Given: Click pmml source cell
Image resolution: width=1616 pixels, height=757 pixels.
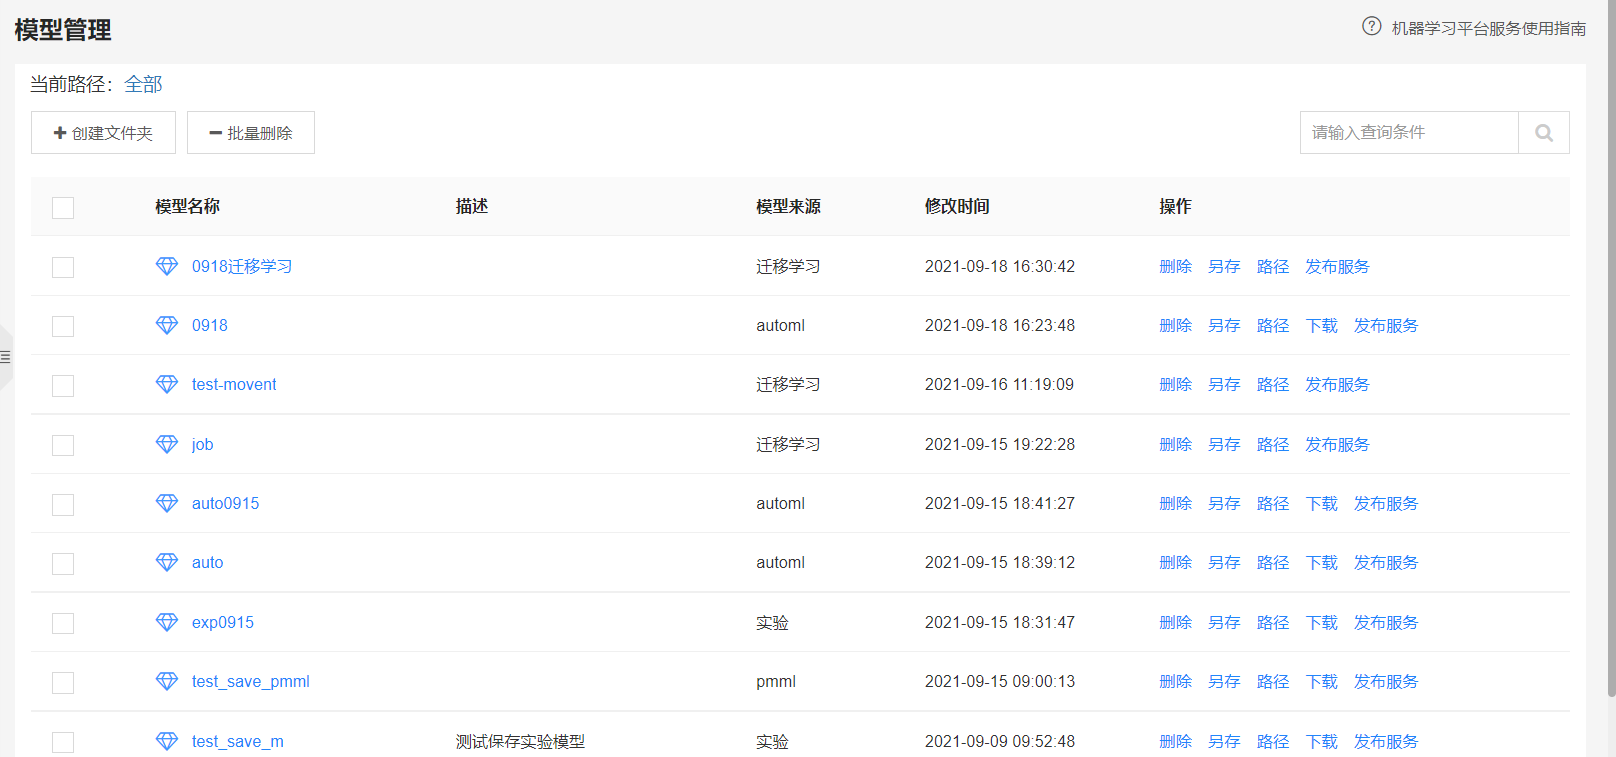Looking at the screenshot, I should pos(776,681).
